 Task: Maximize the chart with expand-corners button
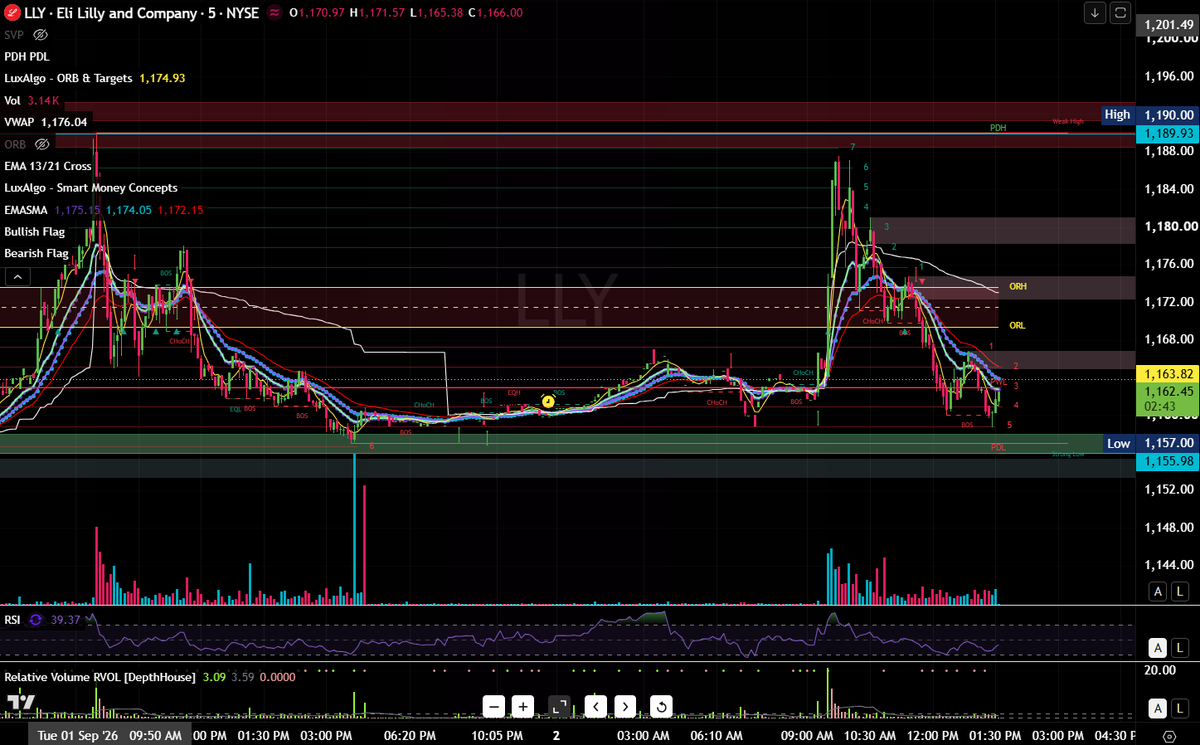point(559,706)
